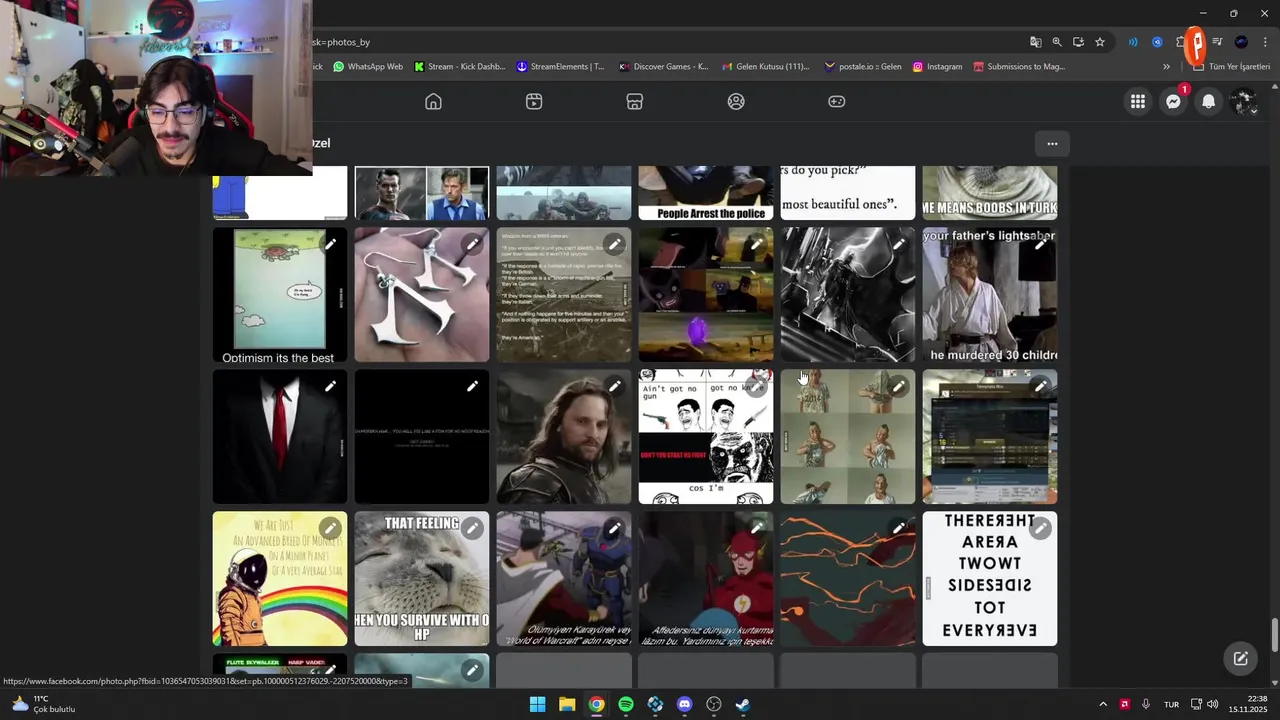Open the Optimism its the best photo

point(280,295)
